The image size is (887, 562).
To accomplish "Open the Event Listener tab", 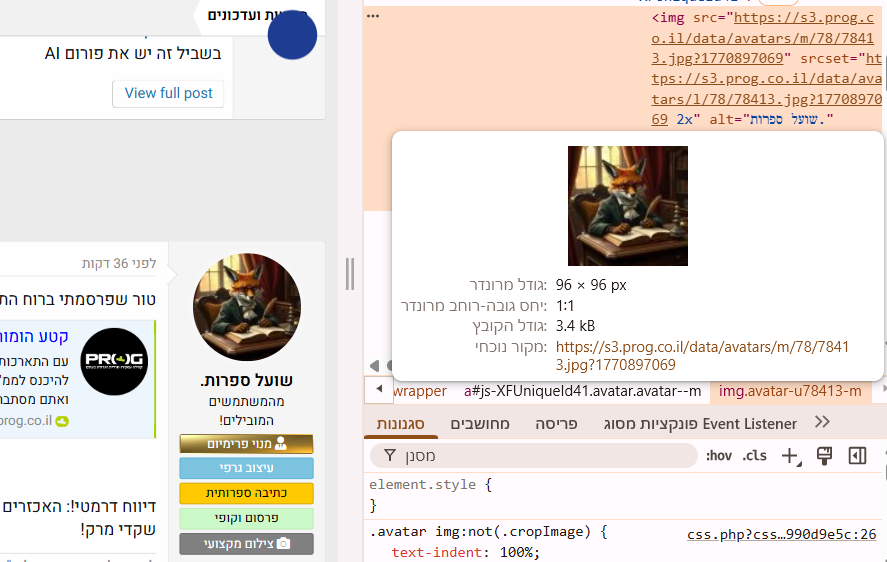I will tap(700, 424).
